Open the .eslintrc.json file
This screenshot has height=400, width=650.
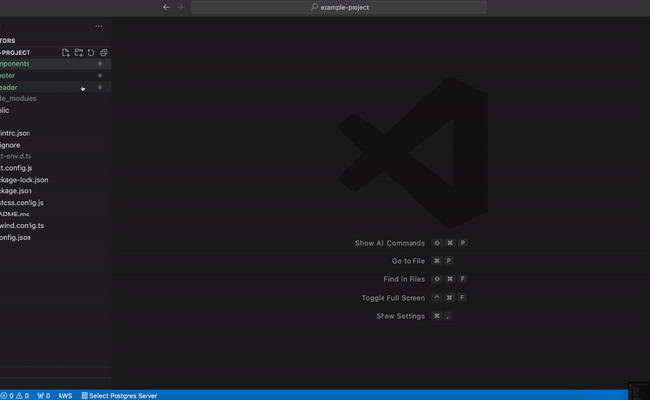click(56, 133)
